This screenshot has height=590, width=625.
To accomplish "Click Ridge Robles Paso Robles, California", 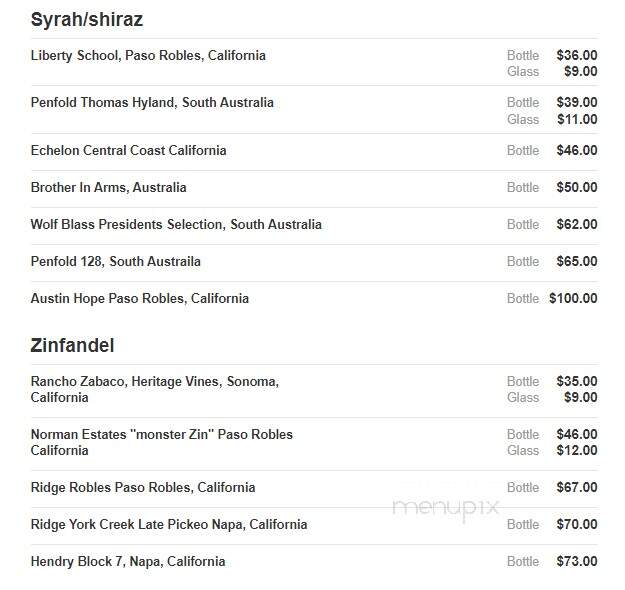I will (143, 488).
